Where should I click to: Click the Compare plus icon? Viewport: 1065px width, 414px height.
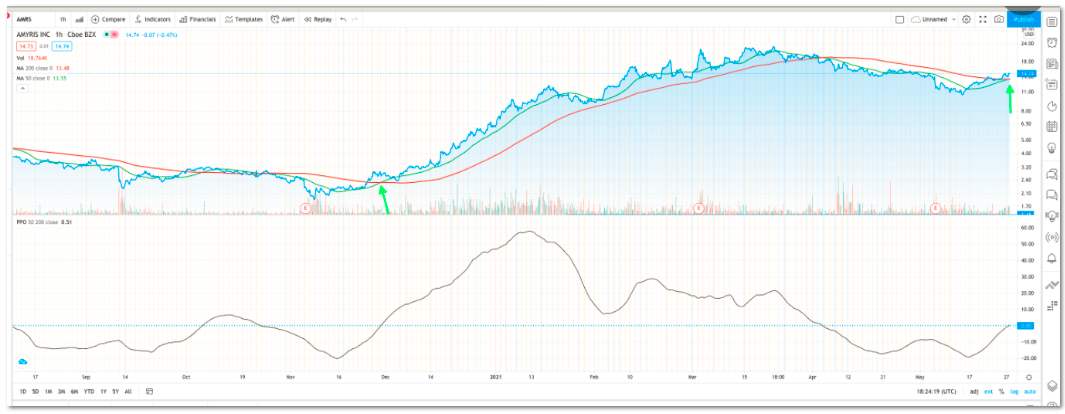[x=95, y=19]
